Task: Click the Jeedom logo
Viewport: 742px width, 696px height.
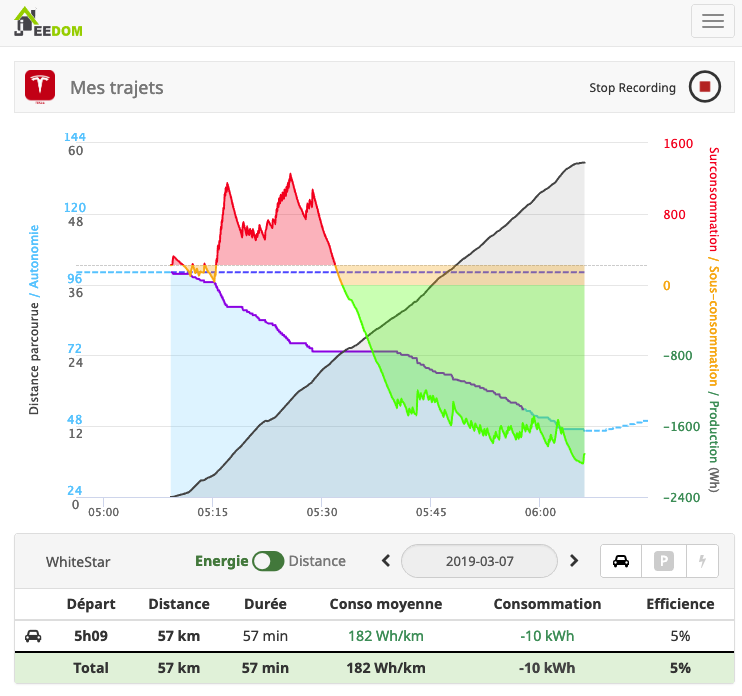Action: coord(48,22)
